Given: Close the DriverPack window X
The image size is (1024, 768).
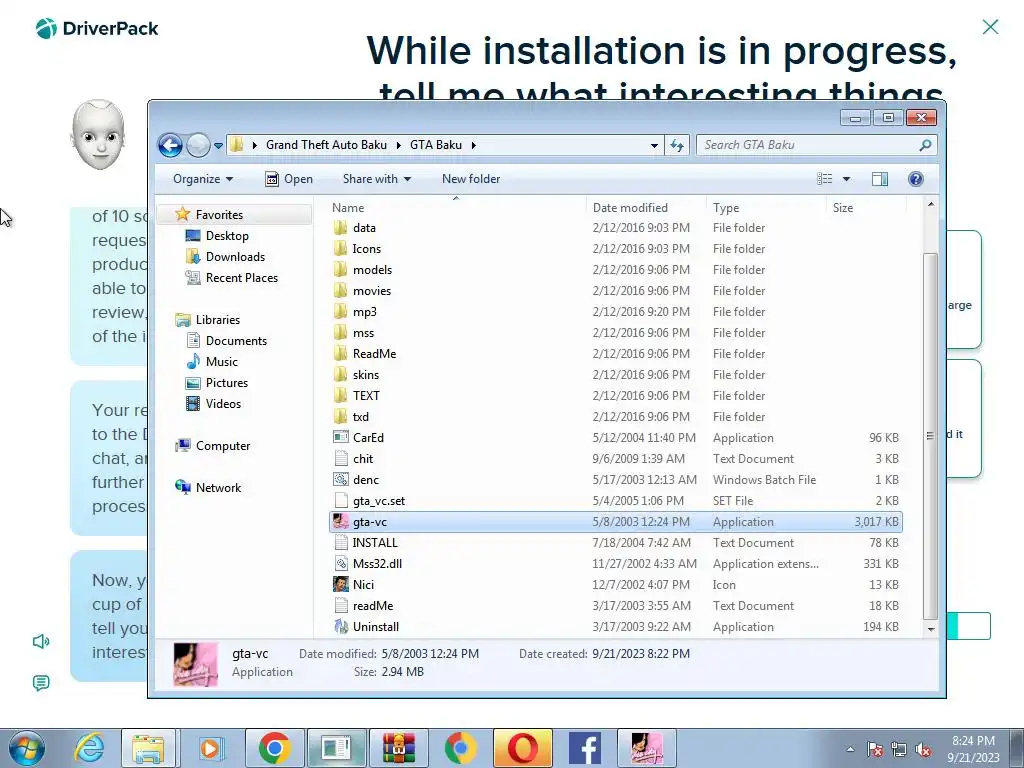Looking at the screenshot, I should pyautogui.click(x=990, y=27).
